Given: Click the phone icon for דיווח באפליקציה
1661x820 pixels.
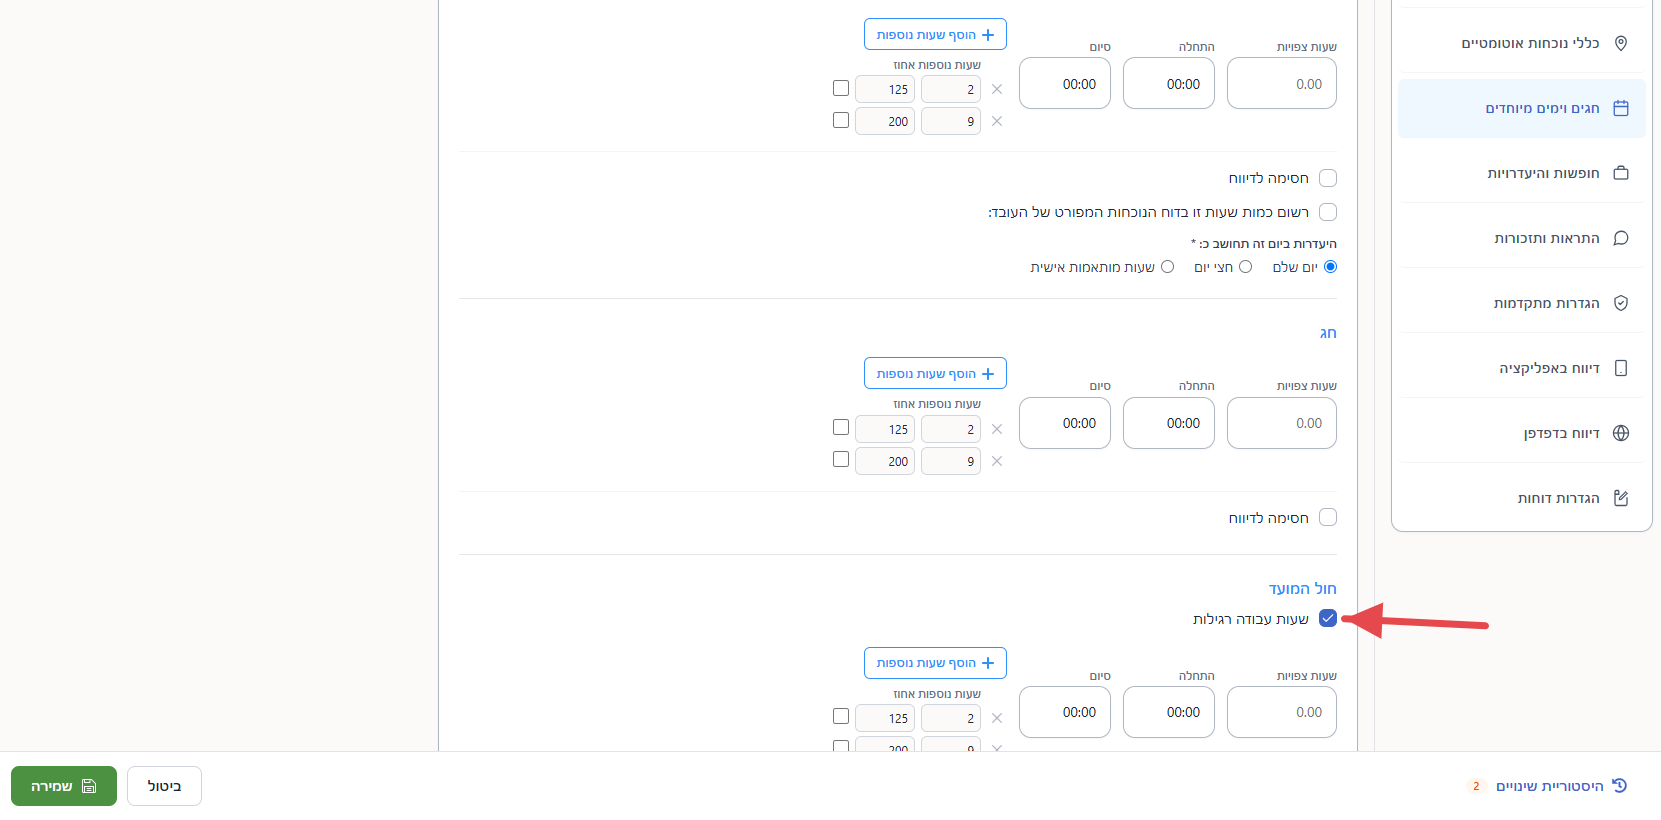Looking at the screenshot, I should click(1621, 368).
